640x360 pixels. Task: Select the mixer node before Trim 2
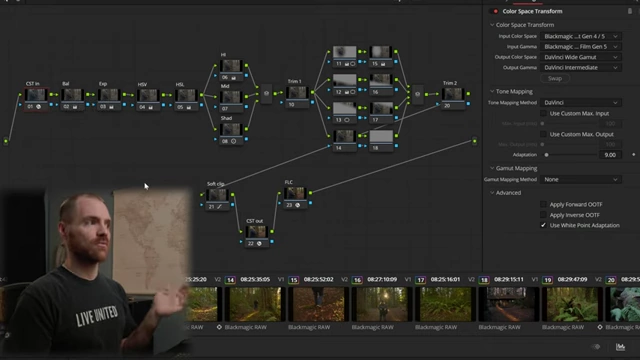coord(418,94)
